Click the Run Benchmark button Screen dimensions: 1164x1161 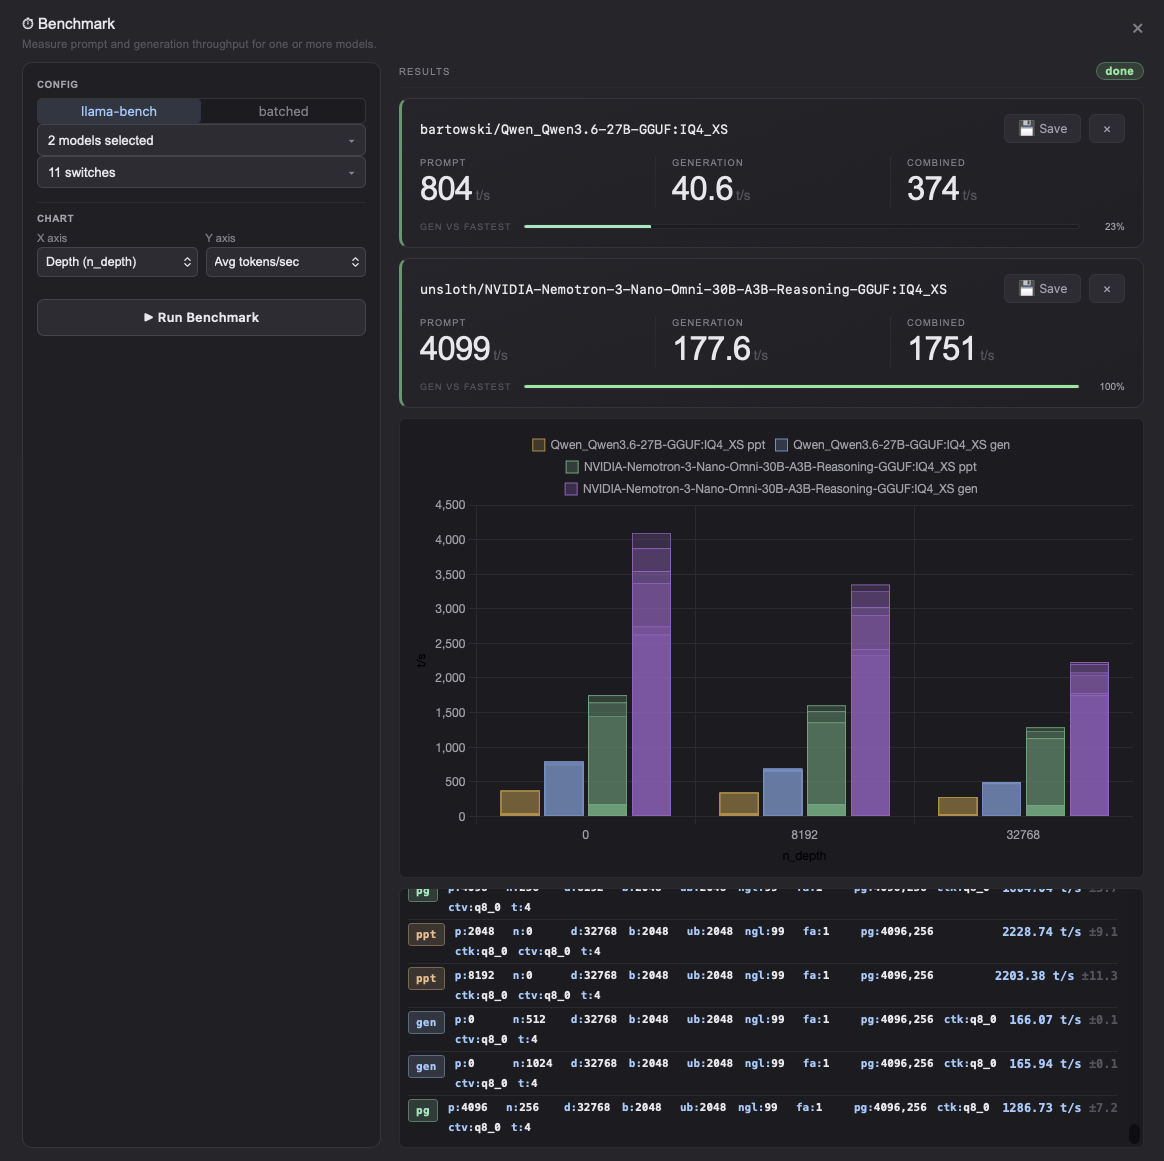pyautogui.click(x=201, y=318)
